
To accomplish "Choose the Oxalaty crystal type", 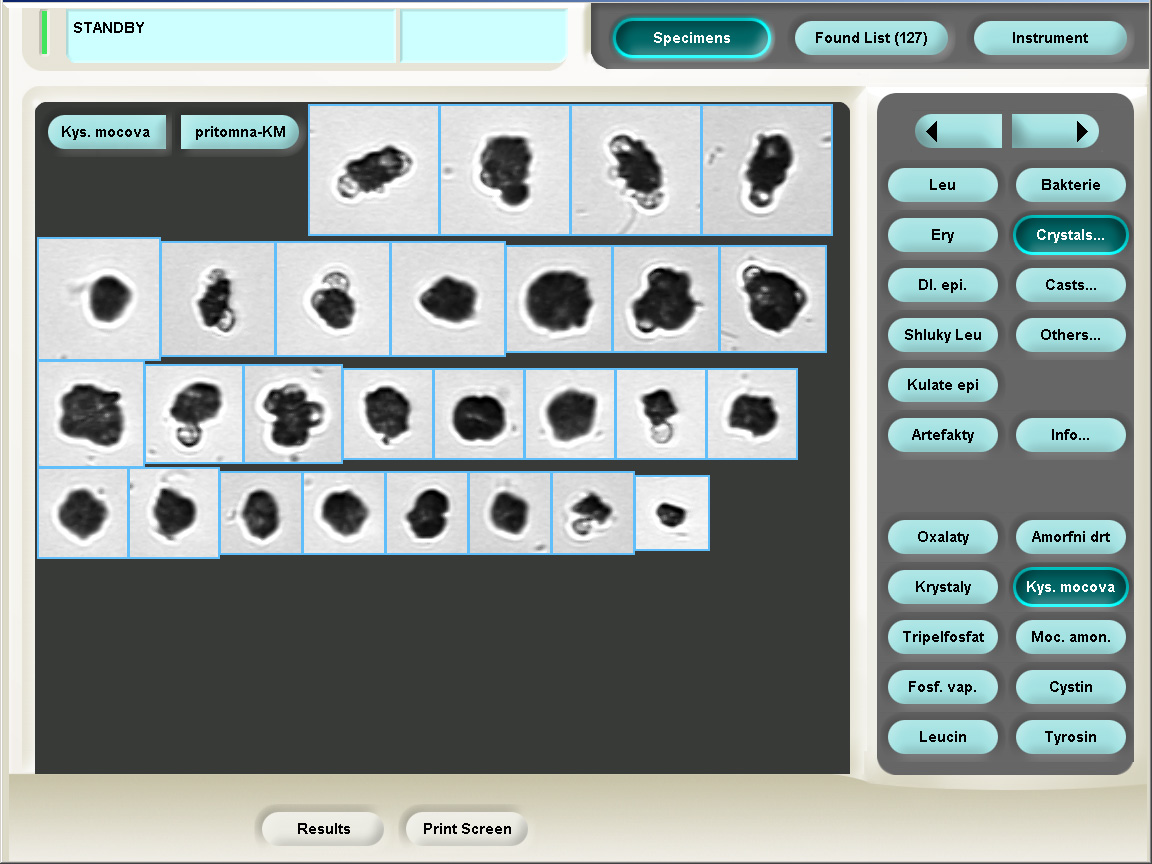I will click(943, 537).
